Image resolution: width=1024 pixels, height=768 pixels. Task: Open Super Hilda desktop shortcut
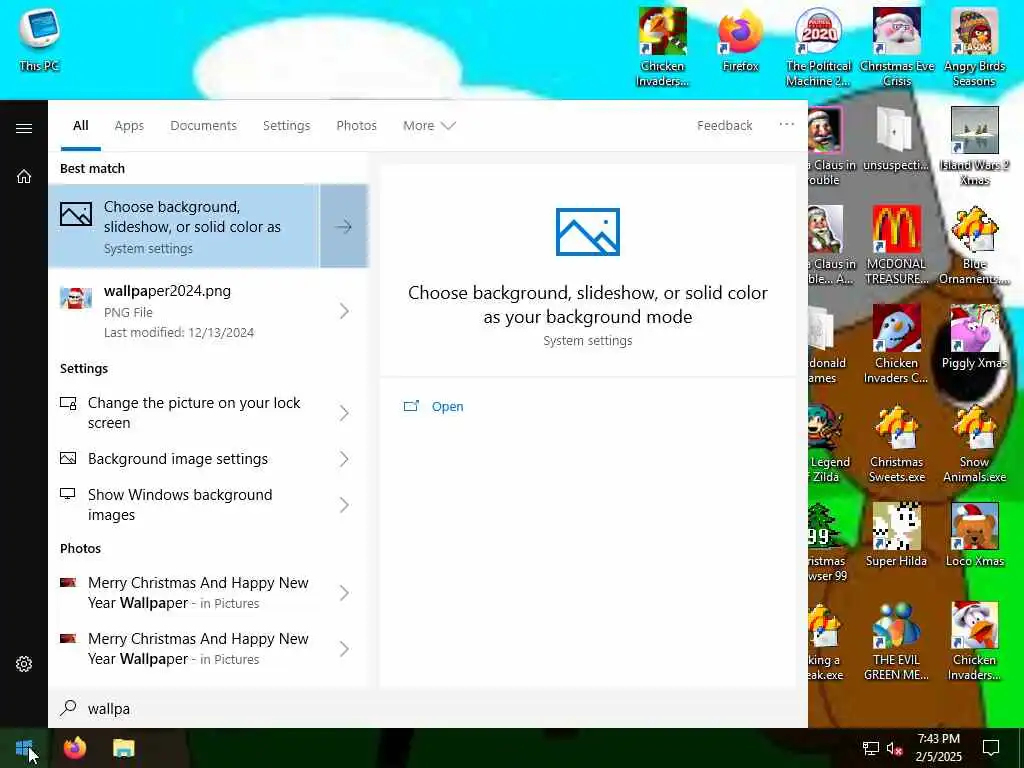tap(896, 535)
